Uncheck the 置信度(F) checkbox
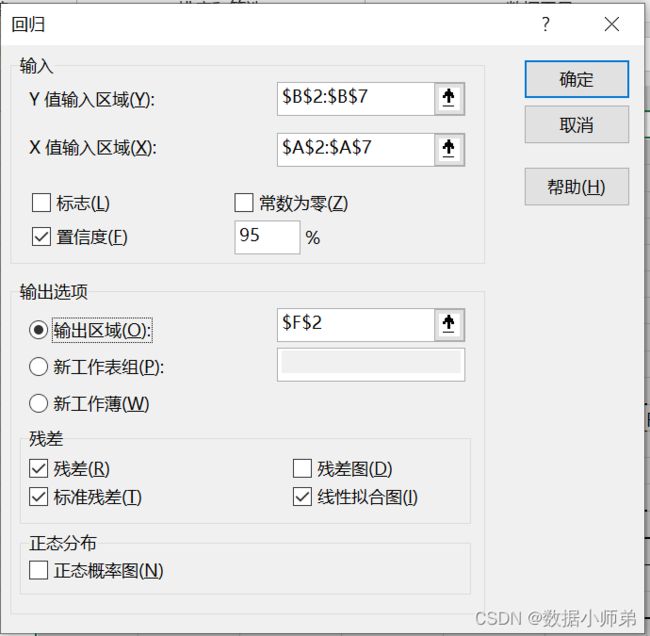 click(x=41, y=237)
